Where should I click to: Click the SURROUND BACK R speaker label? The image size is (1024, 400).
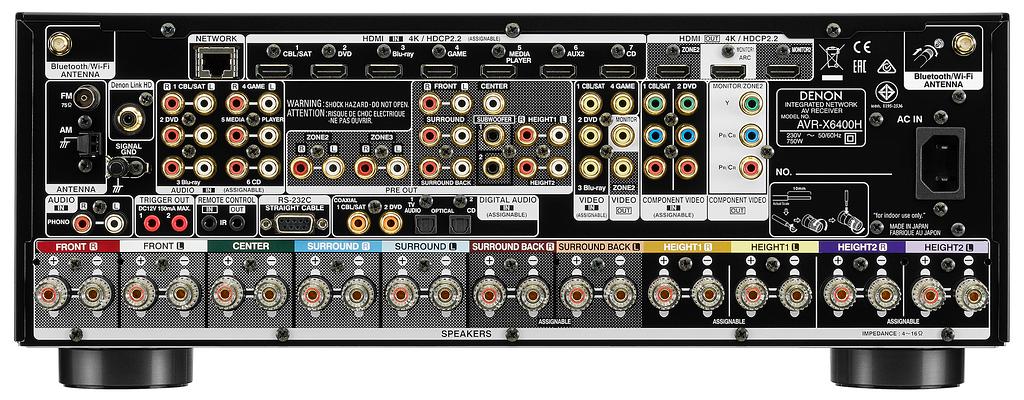click(x=512, y=246)
